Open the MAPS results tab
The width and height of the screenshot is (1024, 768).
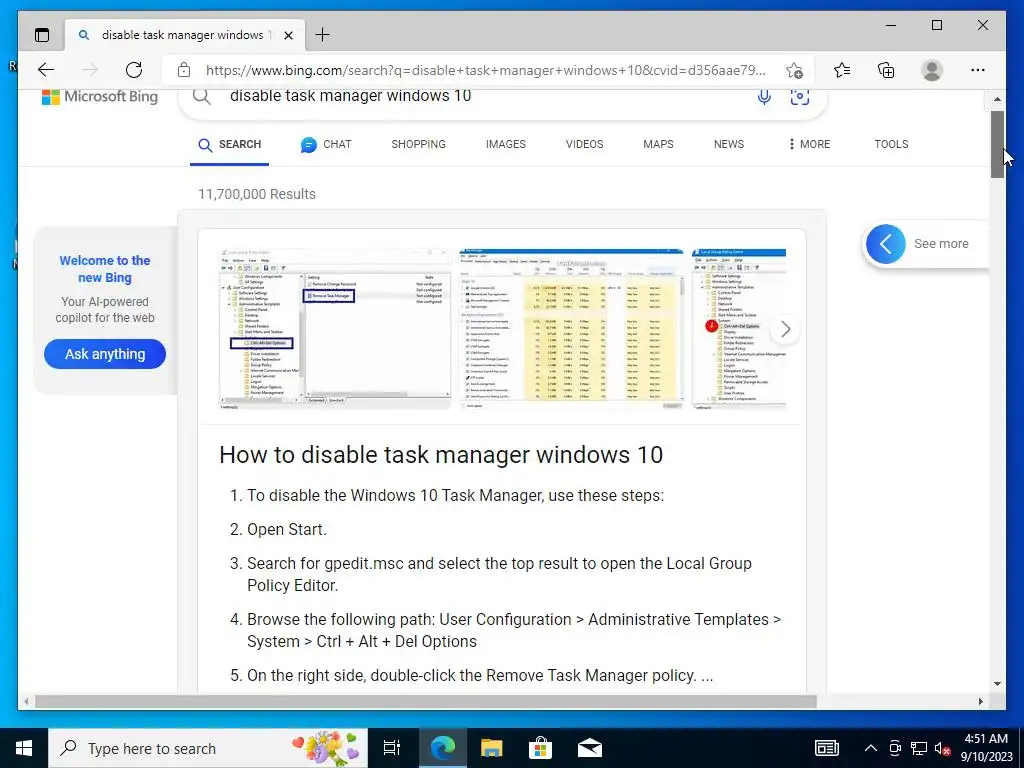click(x=658, y=144)
